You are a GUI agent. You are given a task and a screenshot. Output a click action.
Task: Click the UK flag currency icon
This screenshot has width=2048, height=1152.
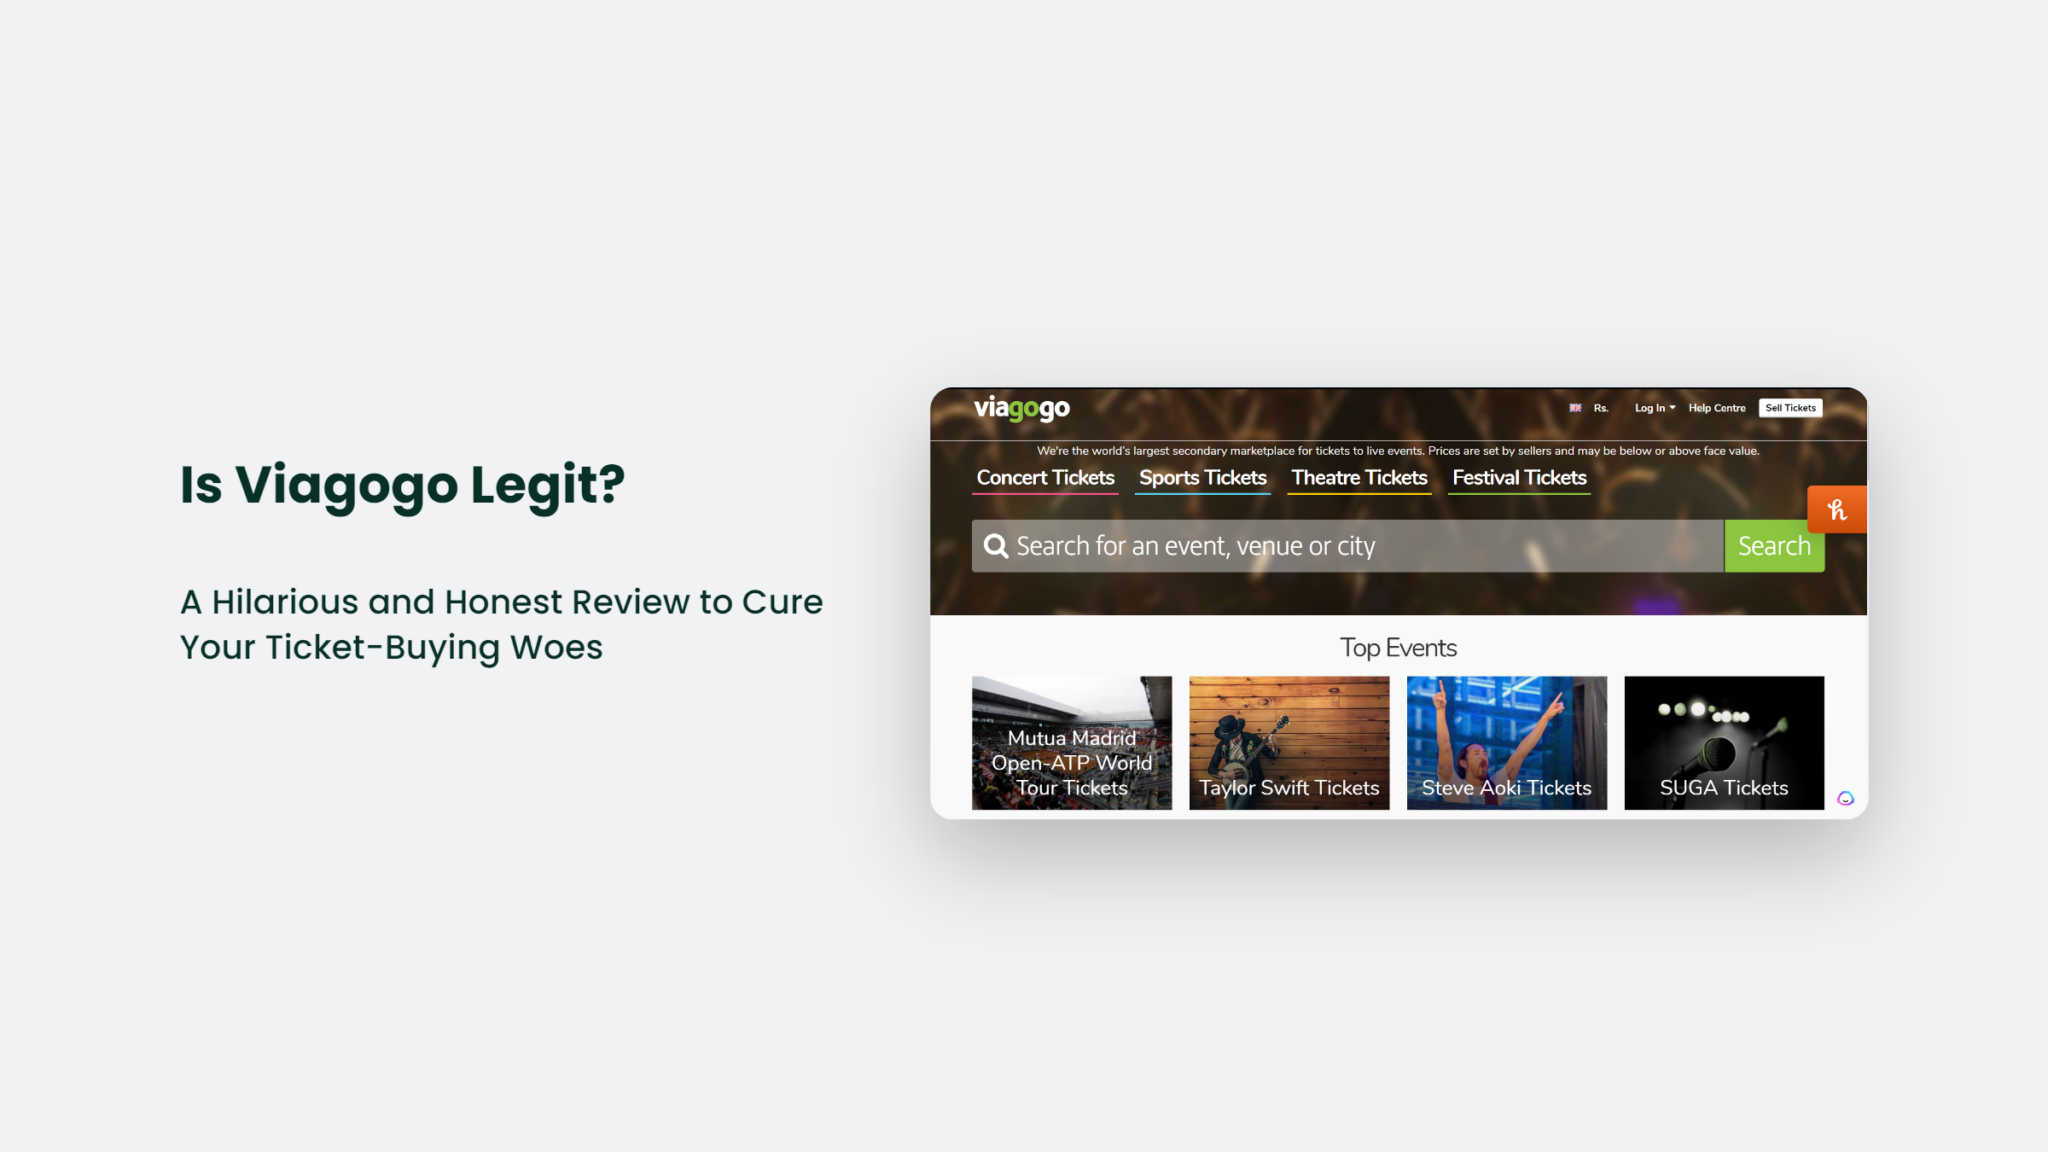pyautogui.click(x=1577, y=408)
